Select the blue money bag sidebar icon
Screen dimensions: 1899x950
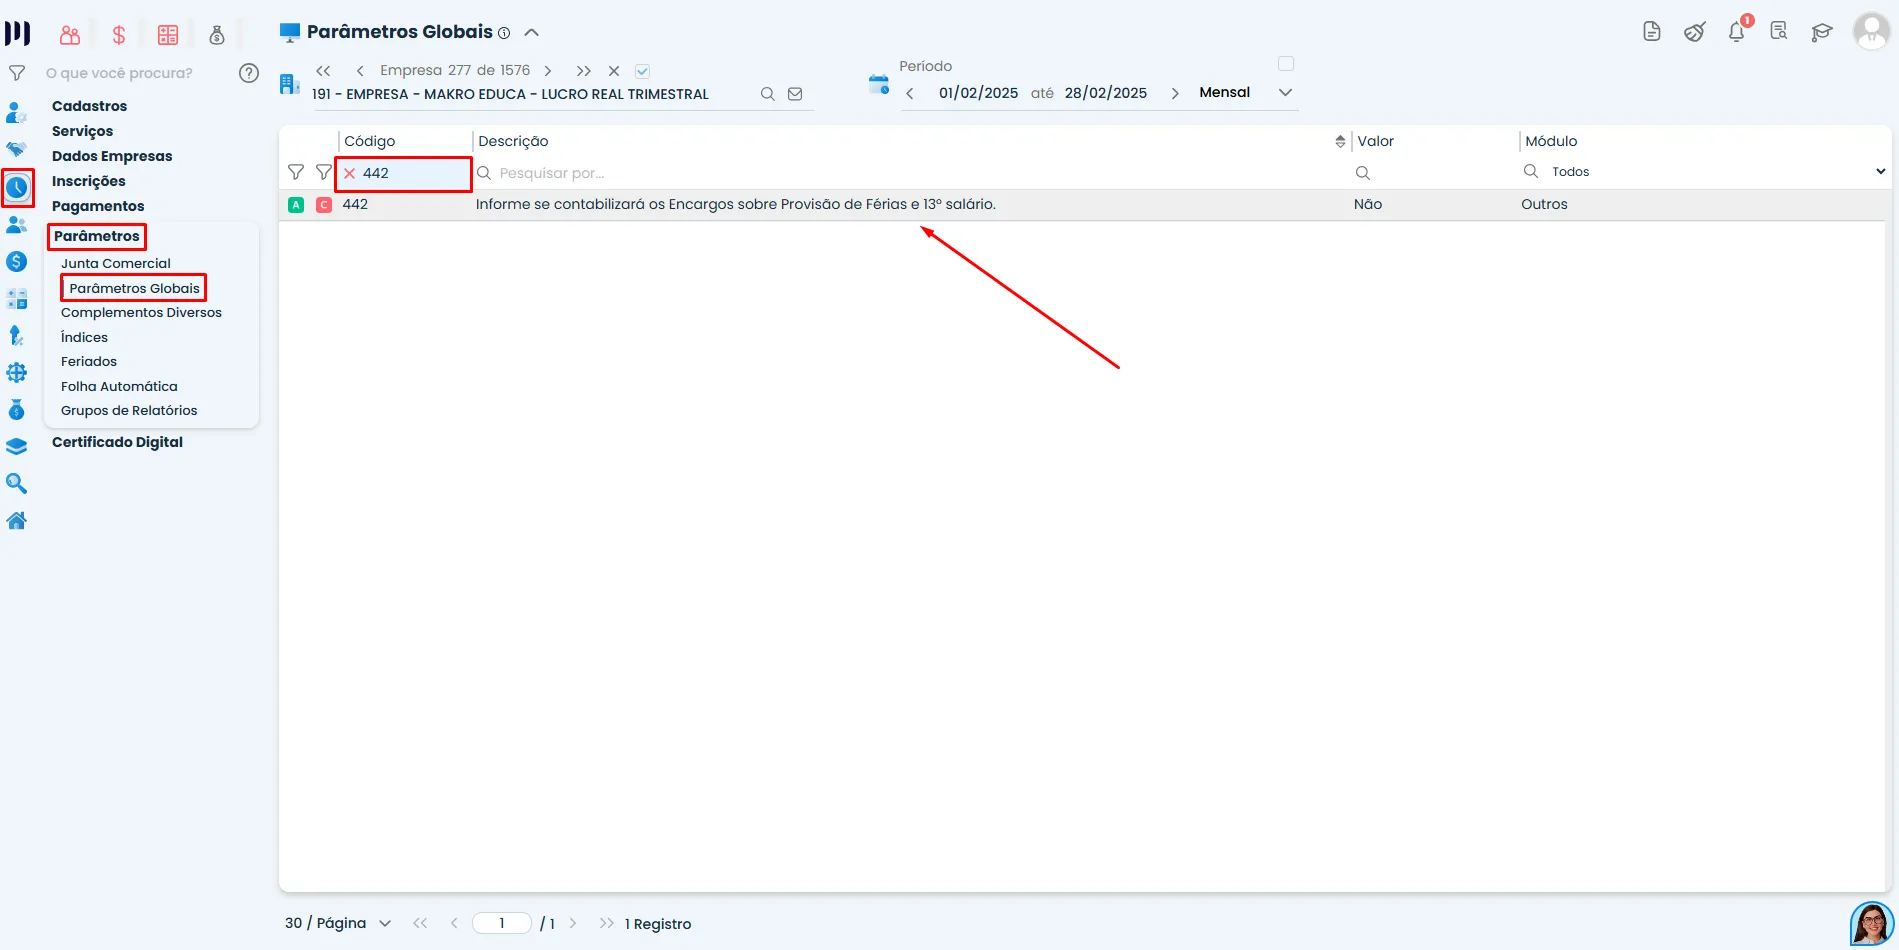pos(17,410)
